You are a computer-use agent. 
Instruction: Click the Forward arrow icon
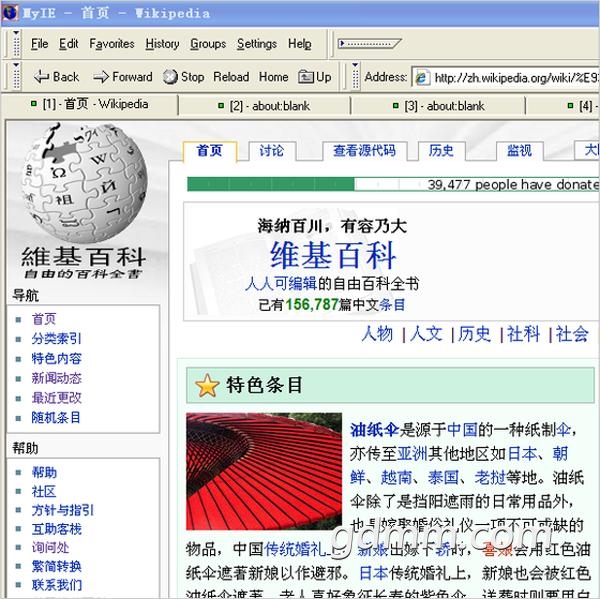(x=101, y=77)
